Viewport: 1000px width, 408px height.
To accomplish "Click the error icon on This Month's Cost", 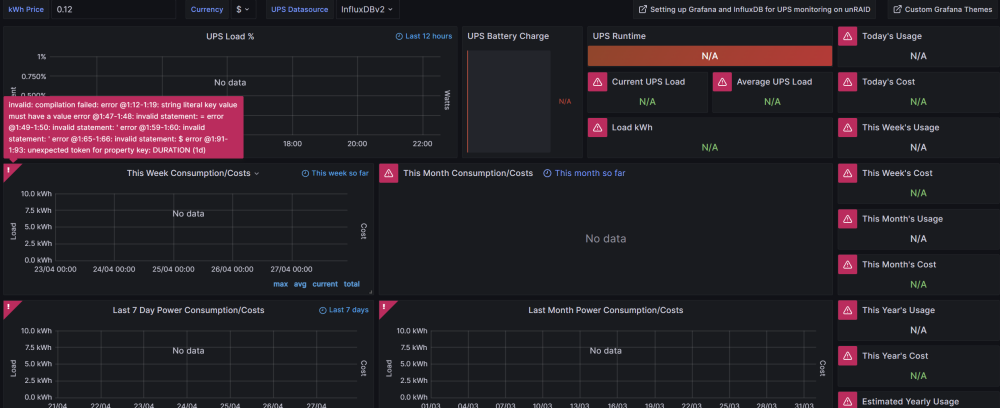I will point(848,265).
